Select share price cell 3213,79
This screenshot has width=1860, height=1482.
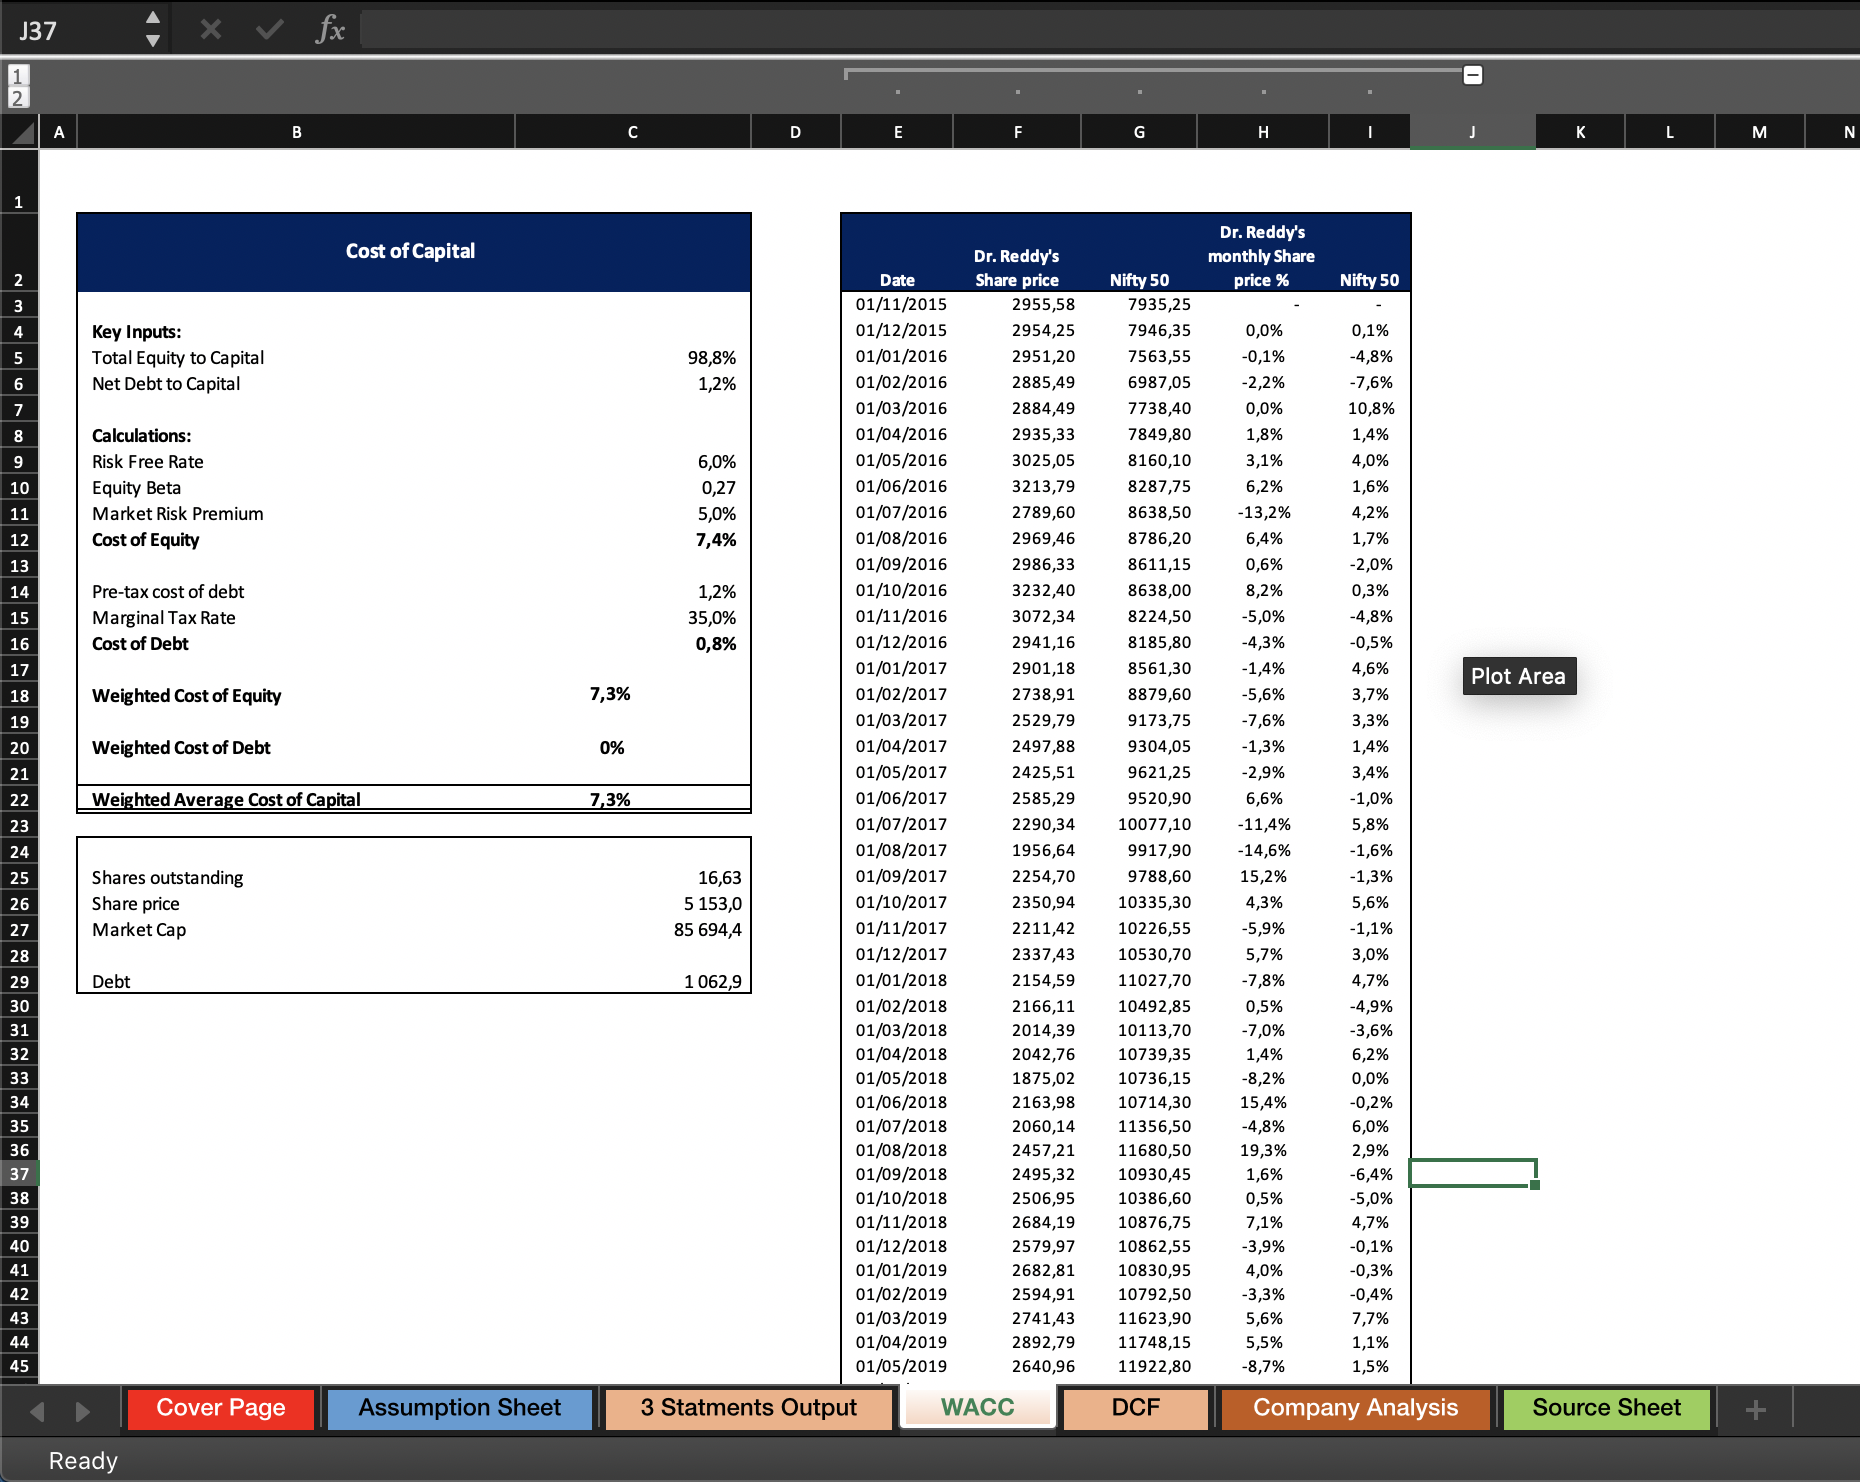click(x=1042, y=486)
